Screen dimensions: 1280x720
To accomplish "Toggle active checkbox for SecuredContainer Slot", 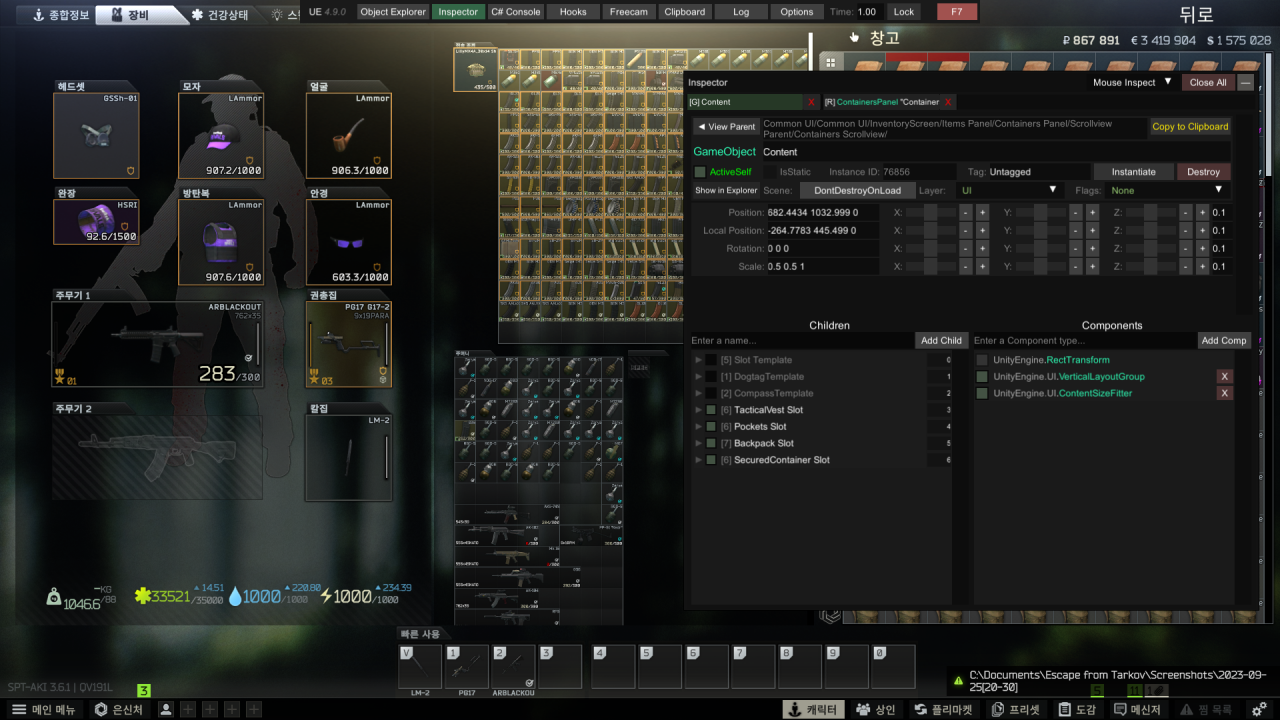I will tap(711, 460).
